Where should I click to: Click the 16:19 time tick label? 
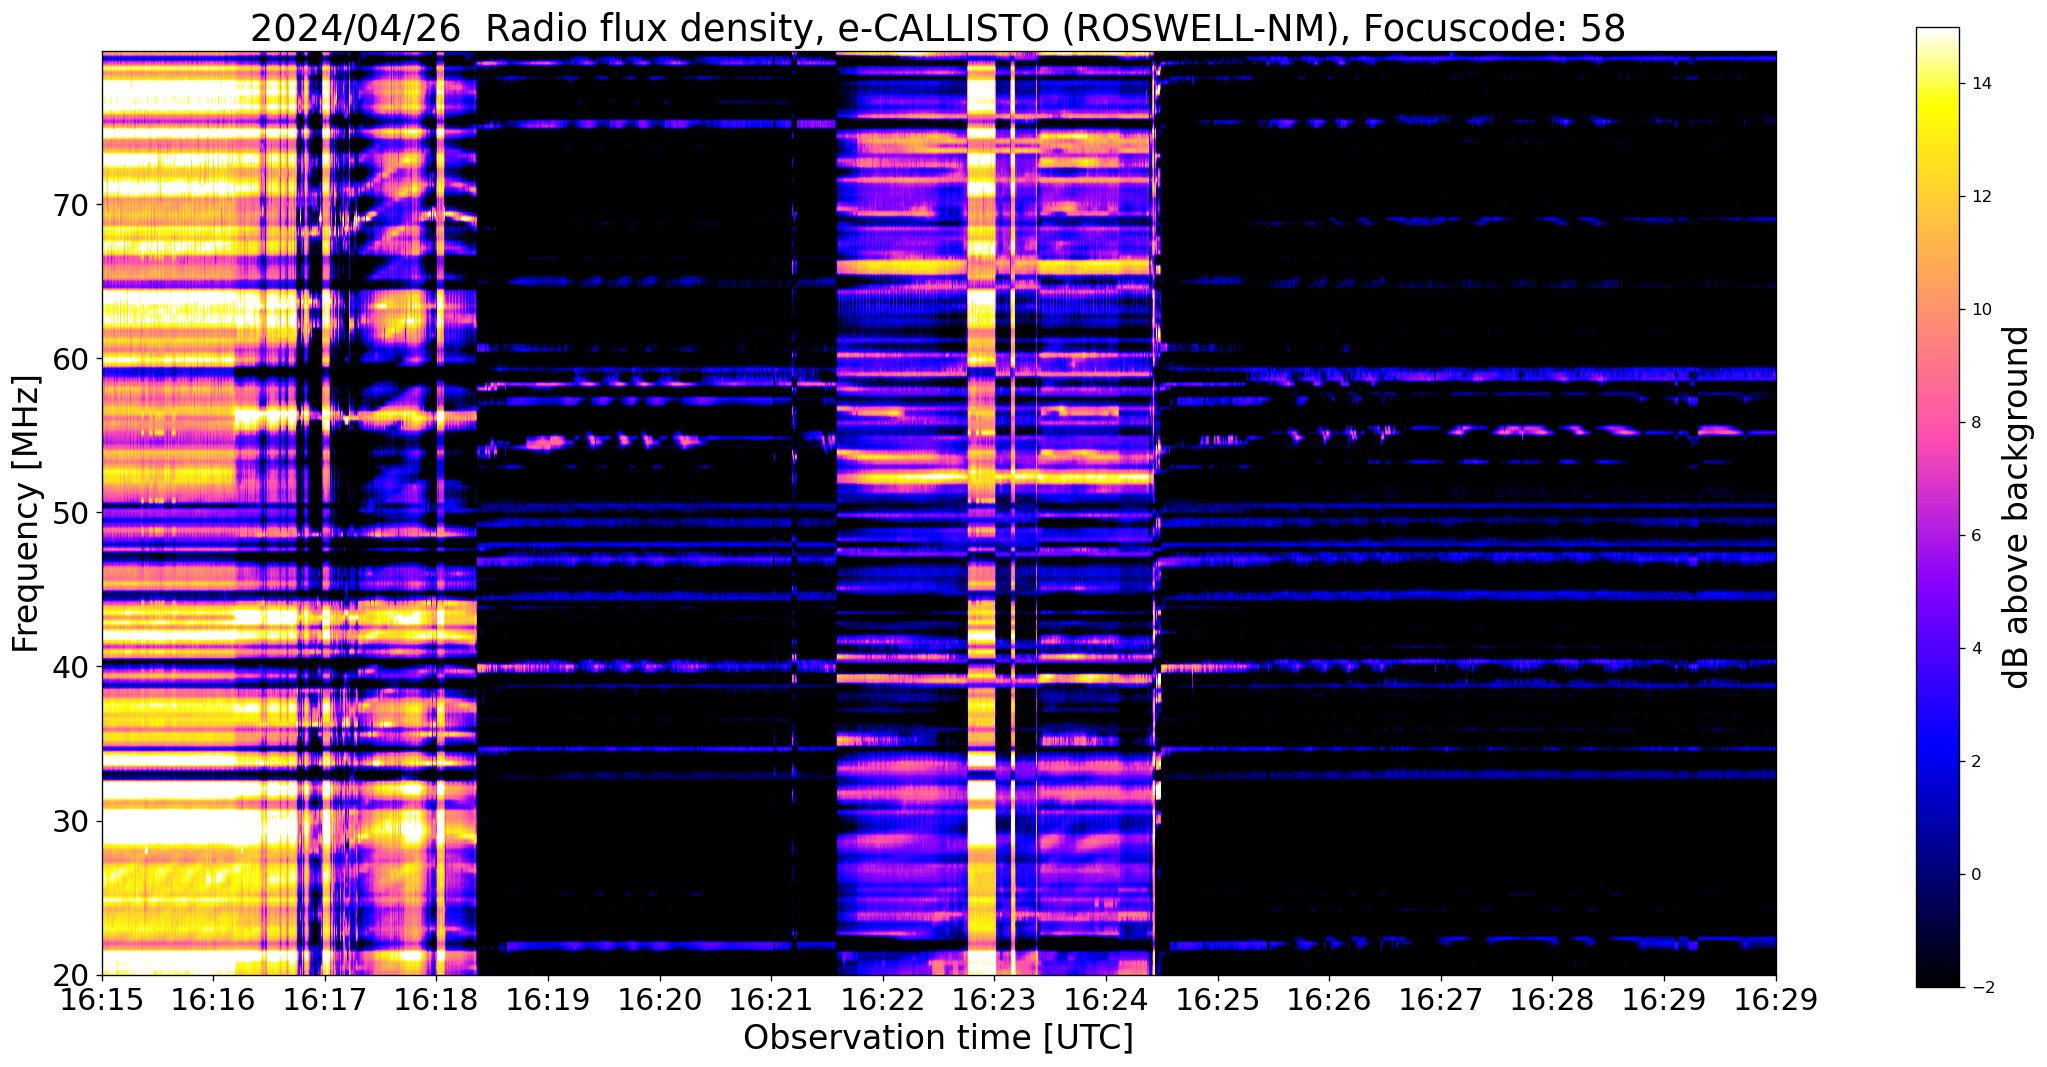(548, 999)
